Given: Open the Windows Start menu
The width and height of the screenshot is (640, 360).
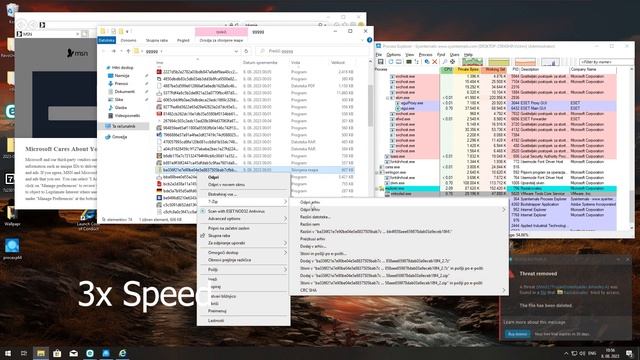Looking at the screenshot, I should click(x=8, y=353).
